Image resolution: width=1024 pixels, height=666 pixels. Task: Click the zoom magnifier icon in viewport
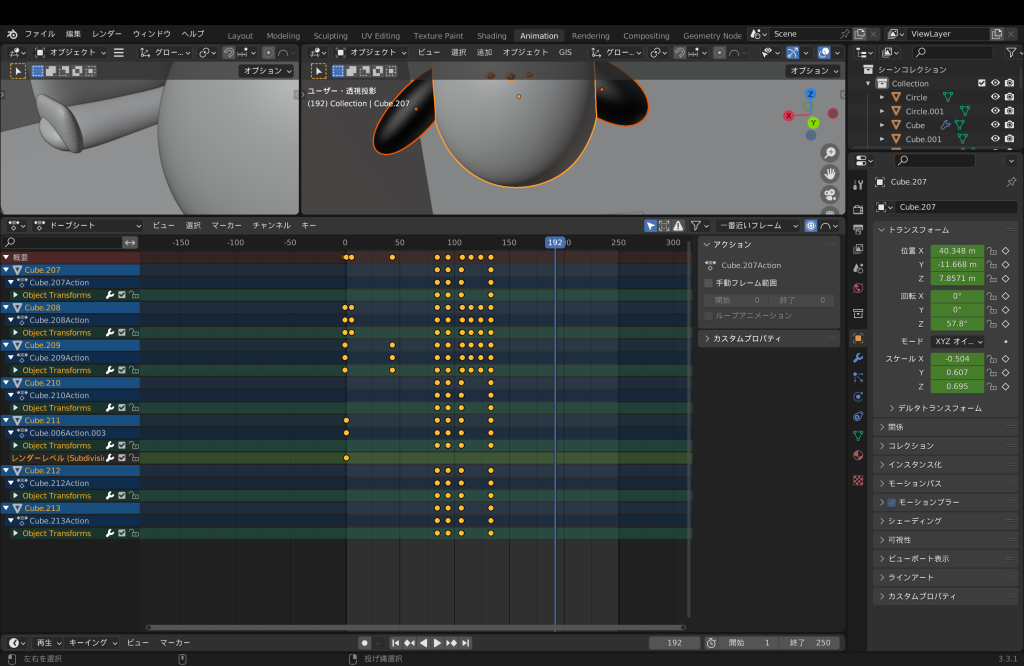pyautogui.click(x=829, y=153)
